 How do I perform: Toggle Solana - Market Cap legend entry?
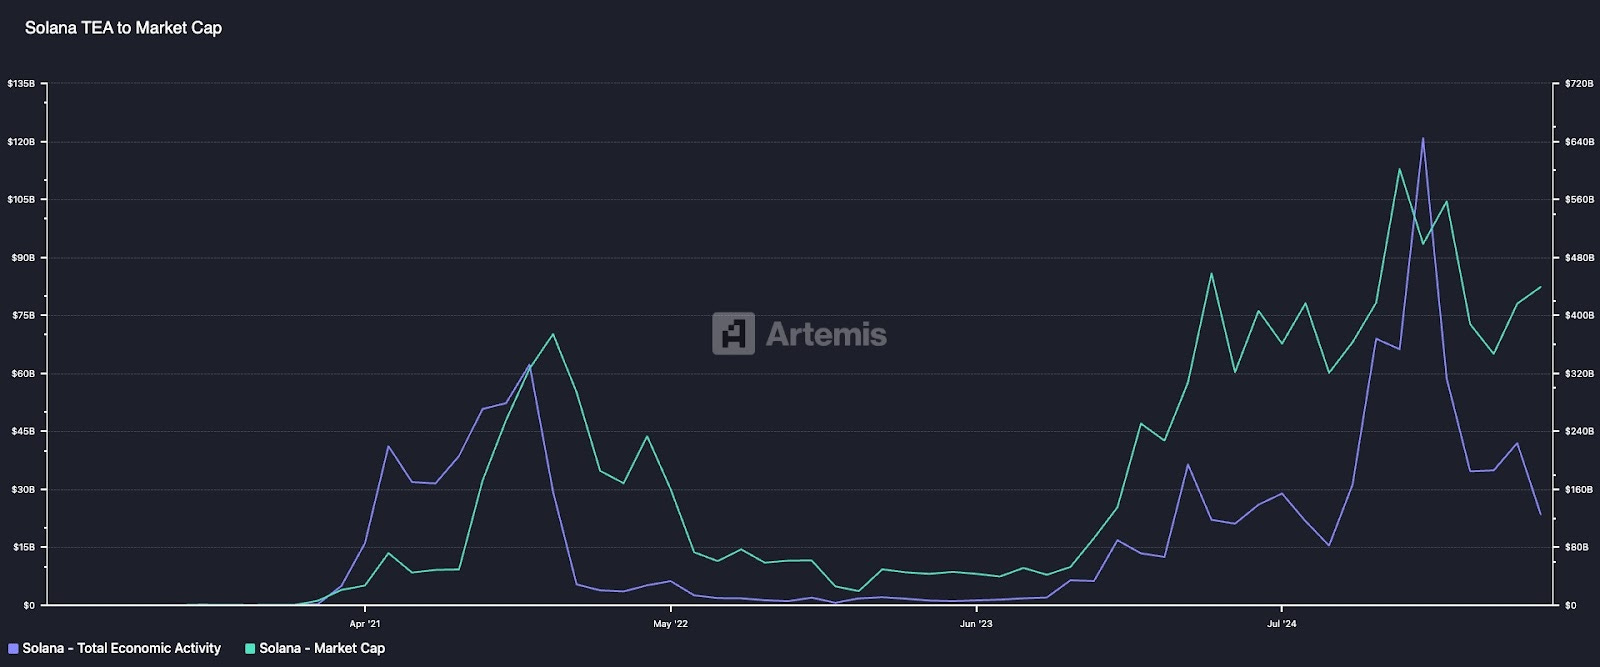(315, 648)
